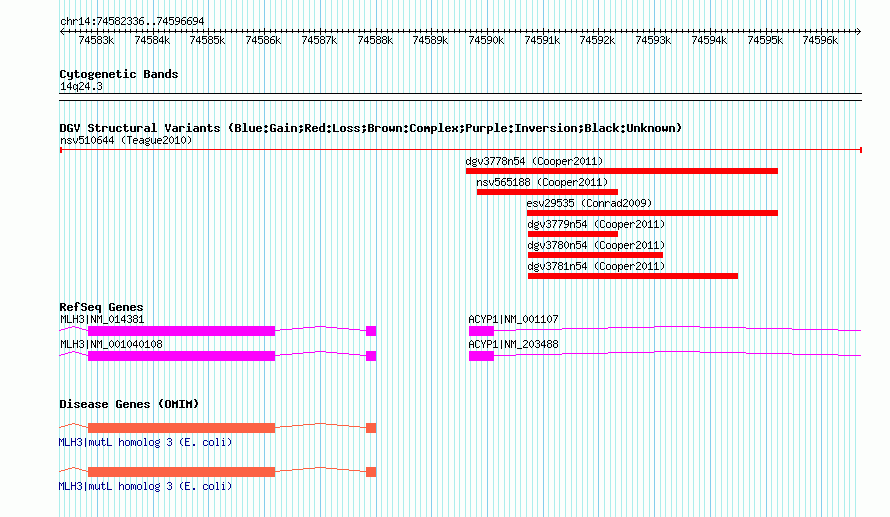Click the left arrow on the coordinate ruler
Image resolution: width=890 pixels, height=517 pixels.
[x=62, y=32]
